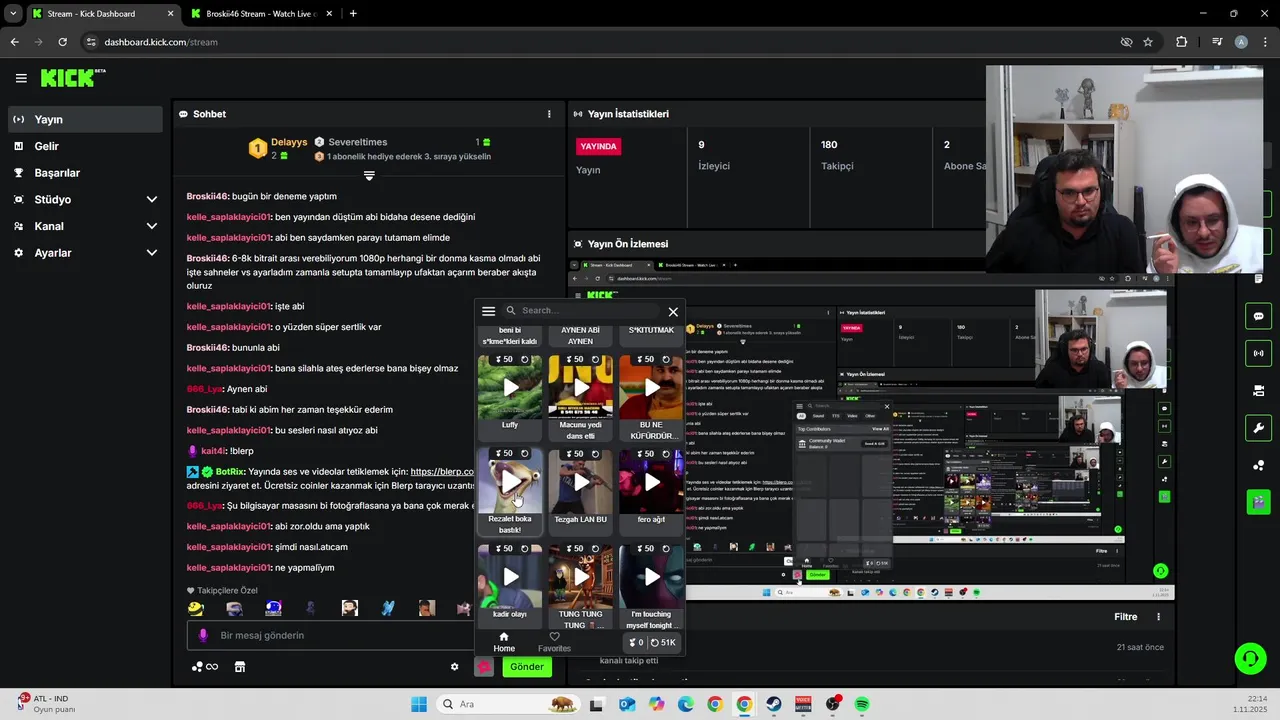Open Spotify from the taskbar
Screen dimensions: 1280x720
point(862,704)
